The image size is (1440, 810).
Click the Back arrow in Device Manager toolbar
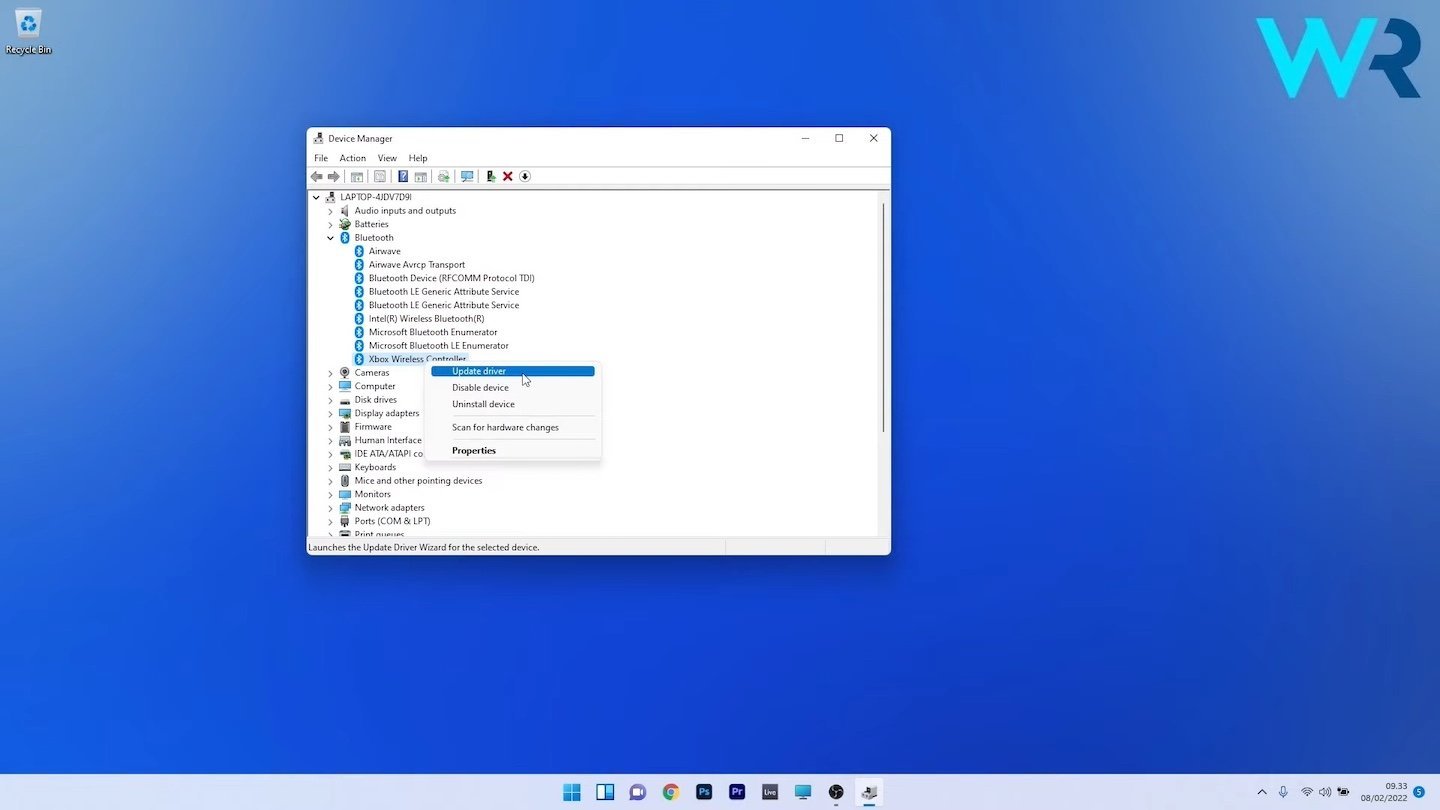(x=317, y=176)
